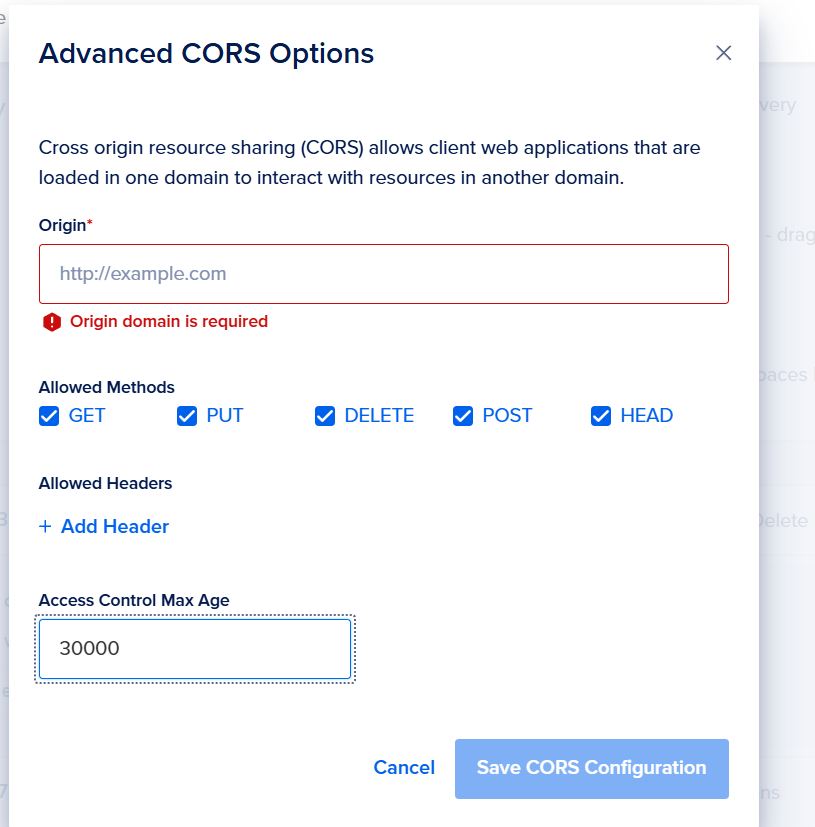Focus the Origin domain input field
815x827 pixels.
point(384,274)
